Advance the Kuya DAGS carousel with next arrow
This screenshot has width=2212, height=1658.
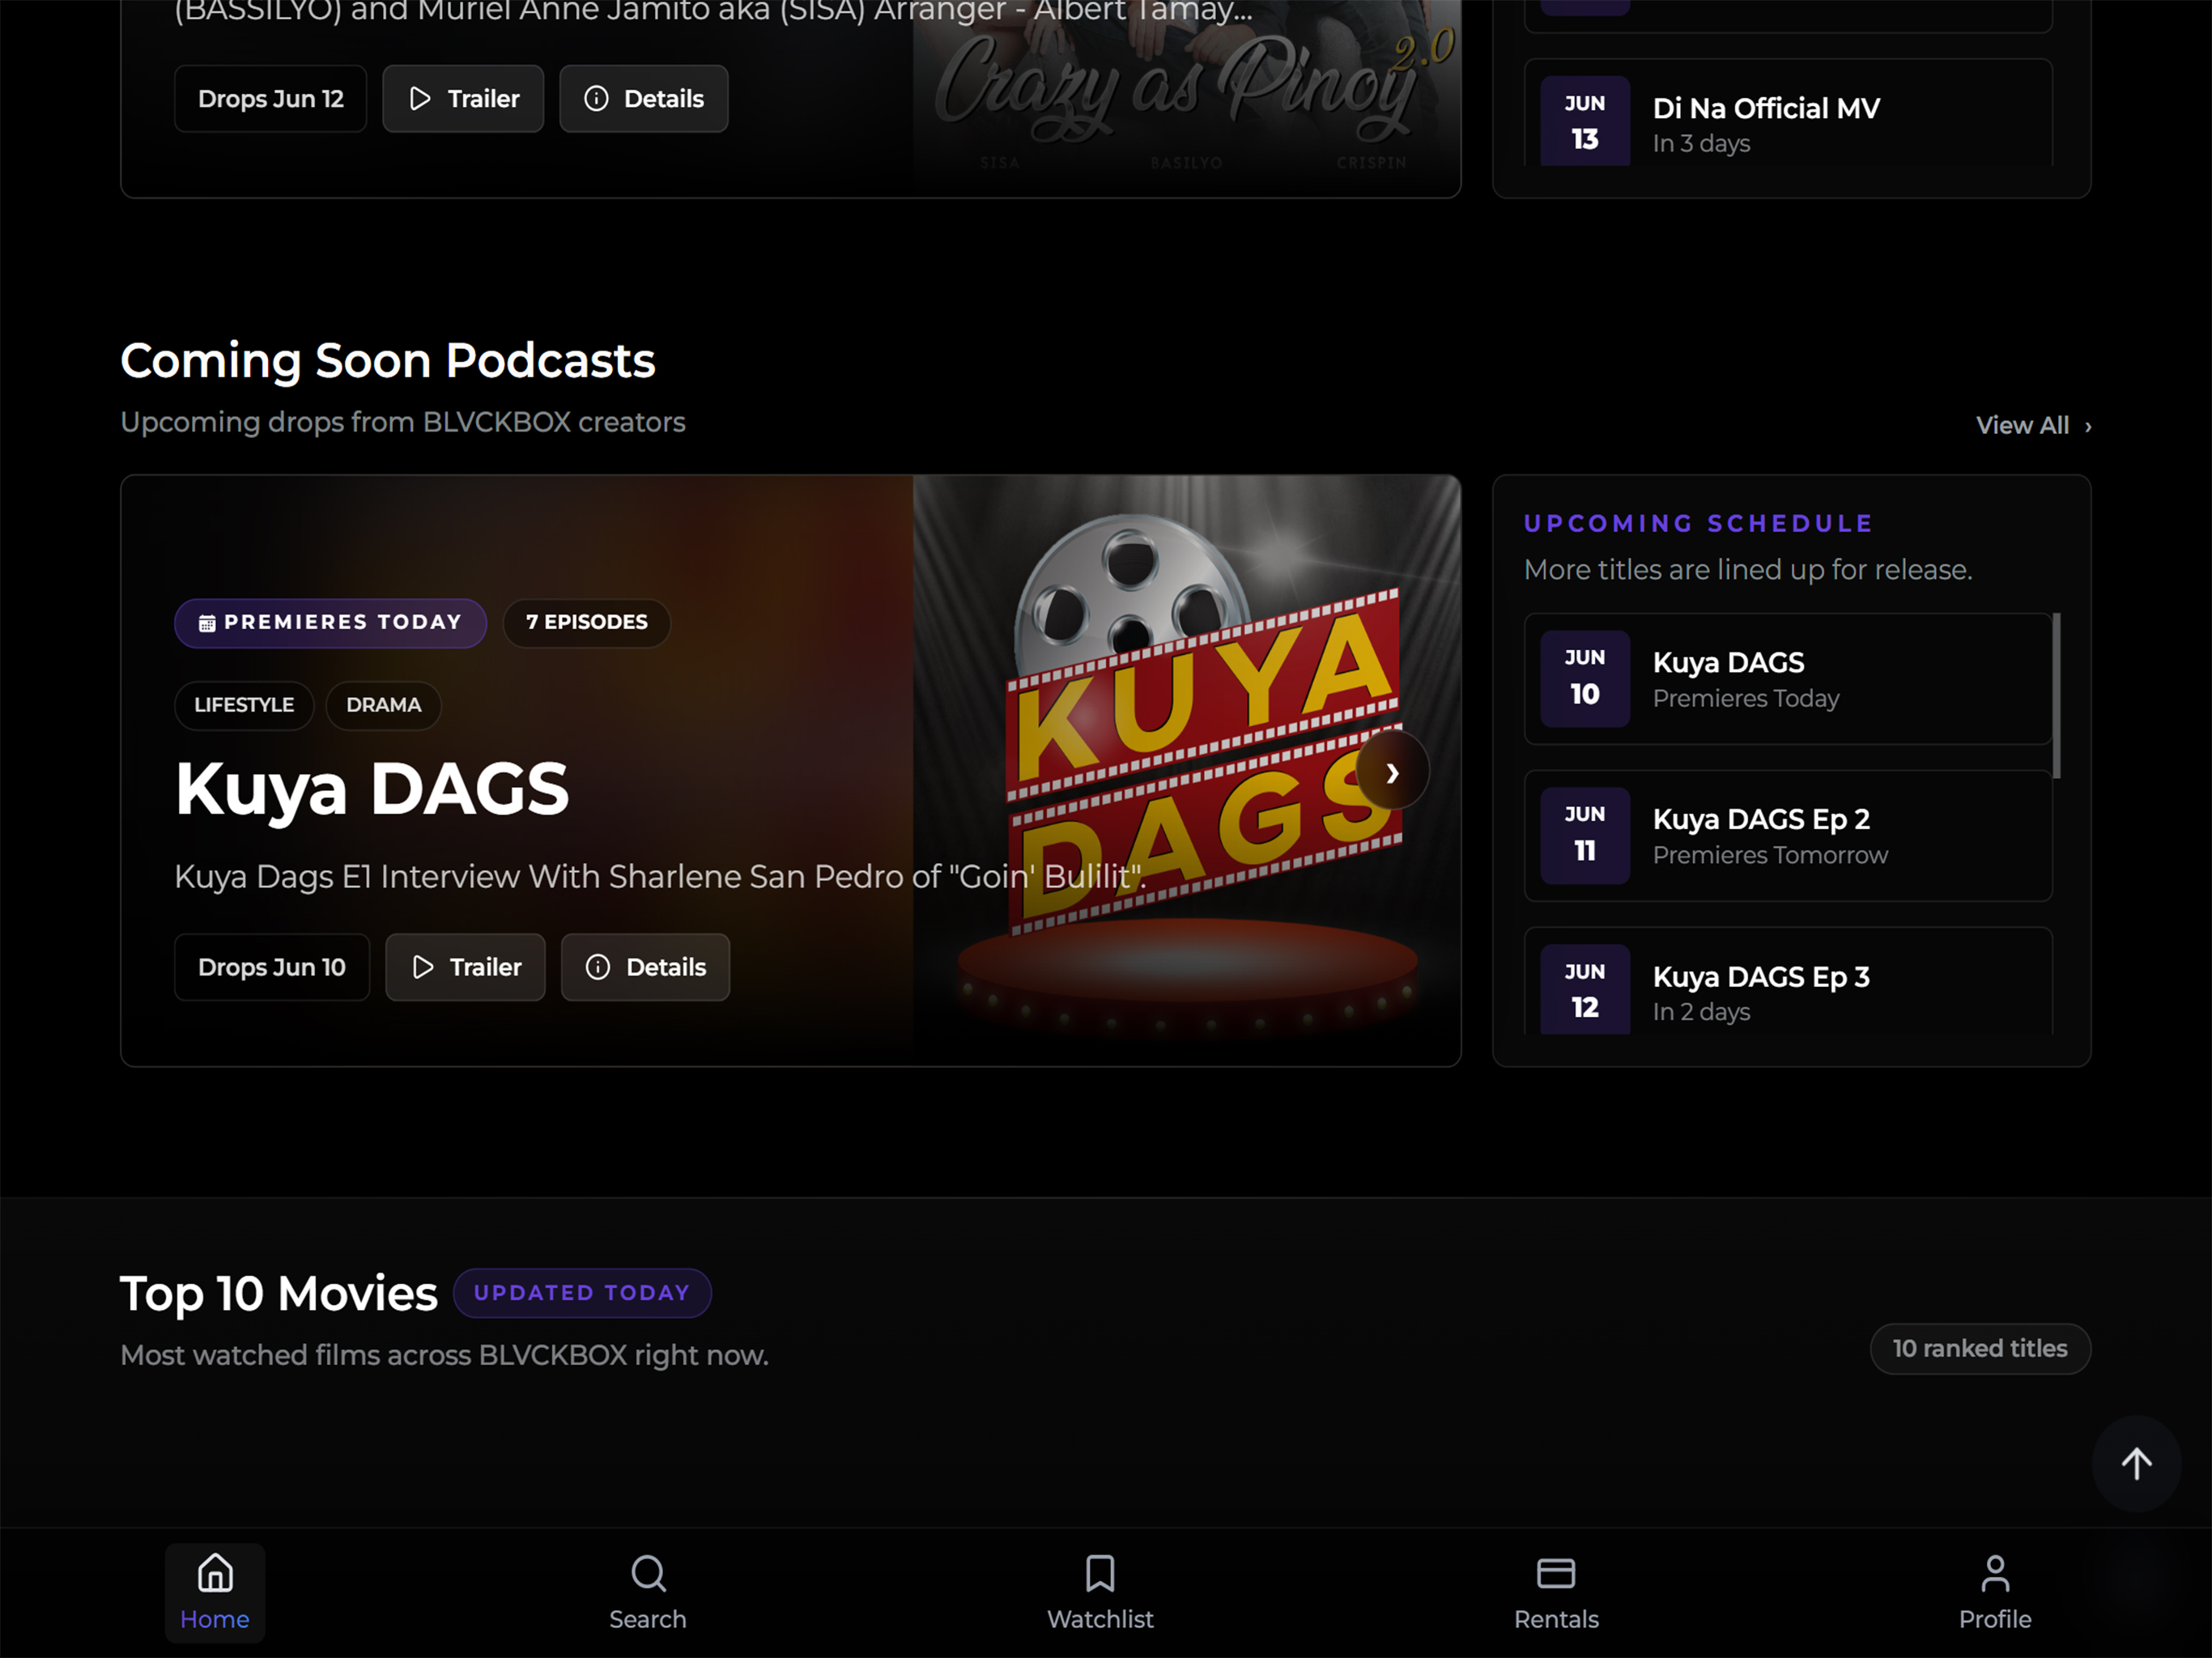1392,772
